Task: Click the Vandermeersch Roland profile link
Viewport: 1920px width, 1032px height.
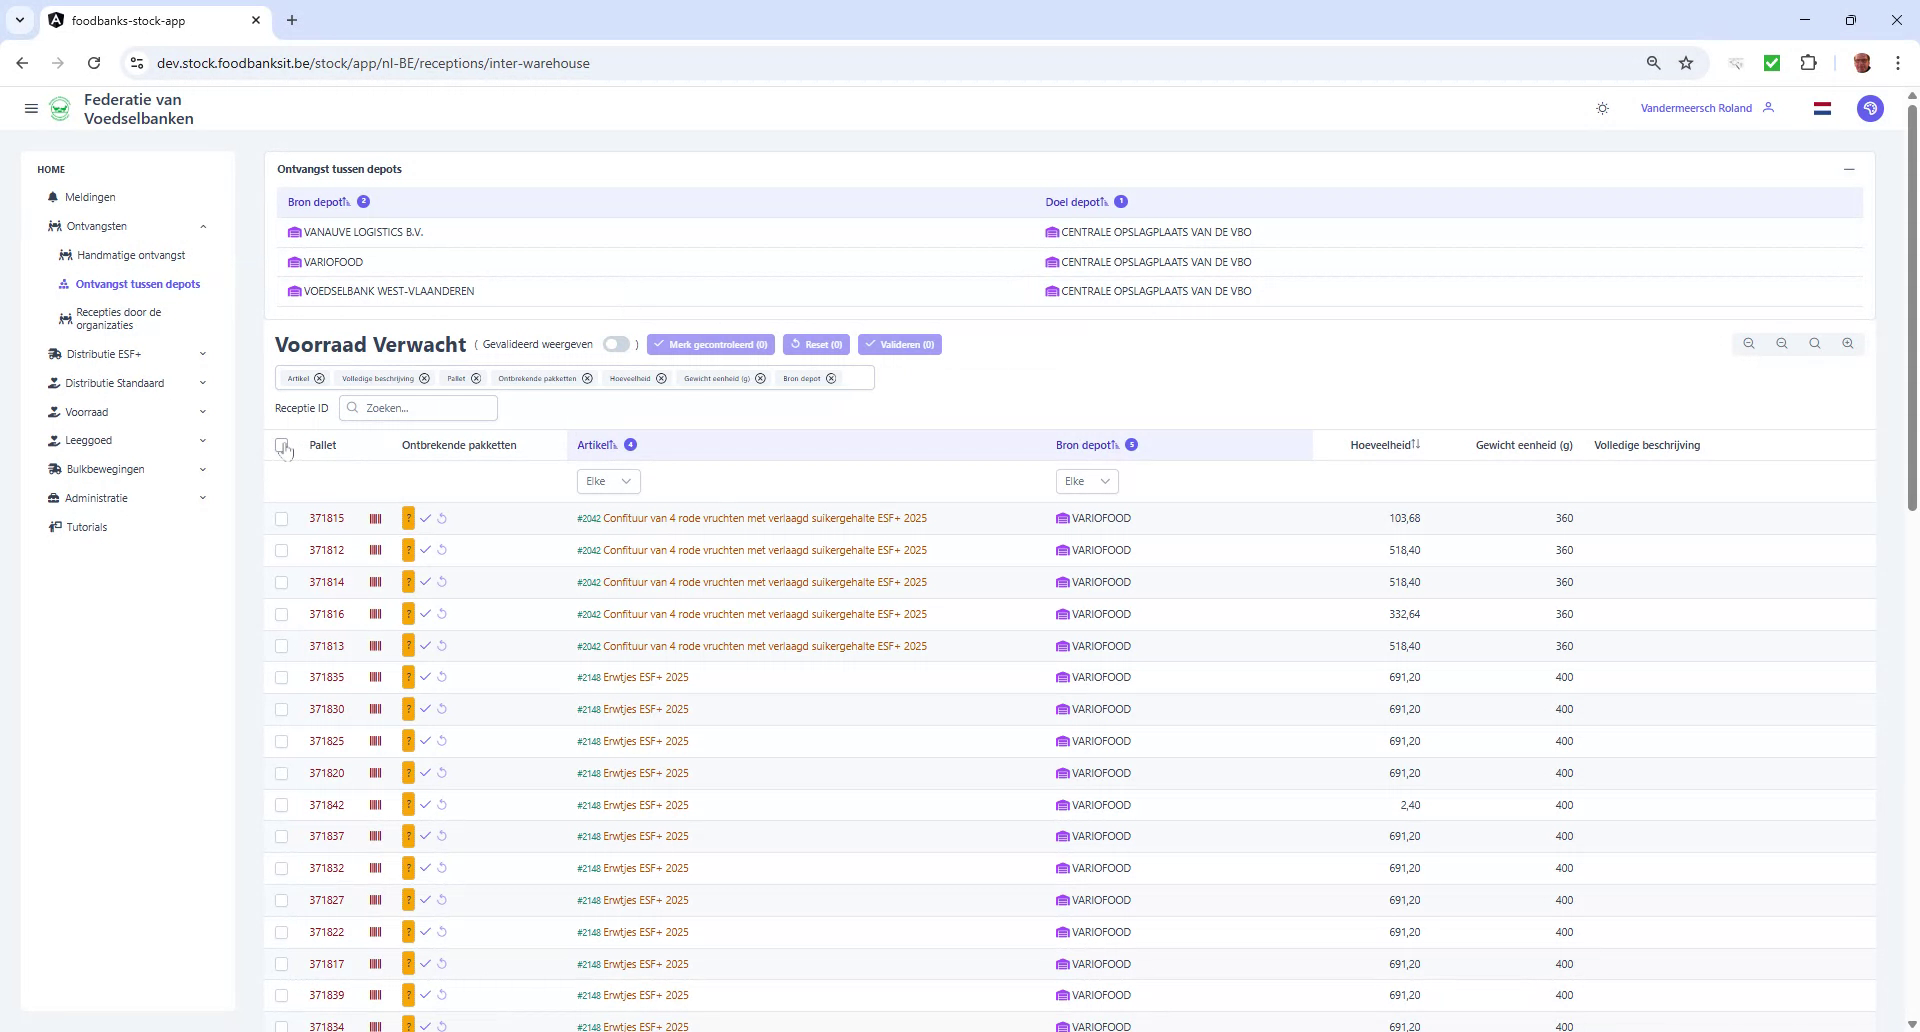Action: (x=1695, y=108)
